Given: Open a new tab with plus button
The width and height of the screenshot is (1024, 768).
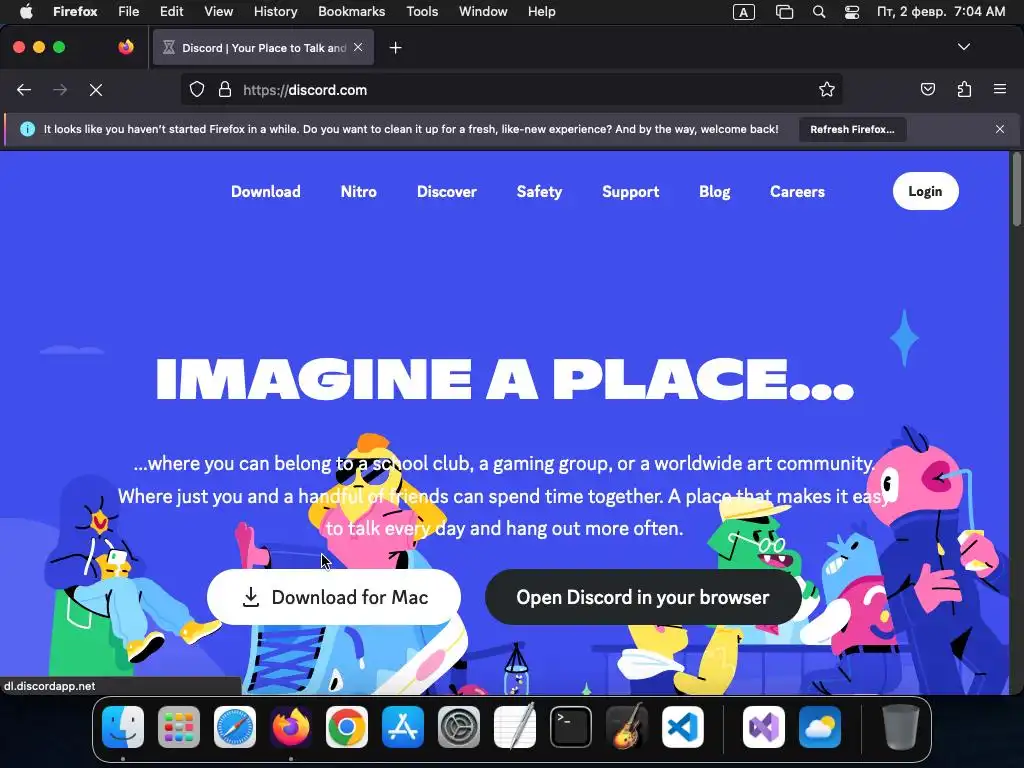Looking at the screenshot, I should pyautogui.click(x=395, y=48).
